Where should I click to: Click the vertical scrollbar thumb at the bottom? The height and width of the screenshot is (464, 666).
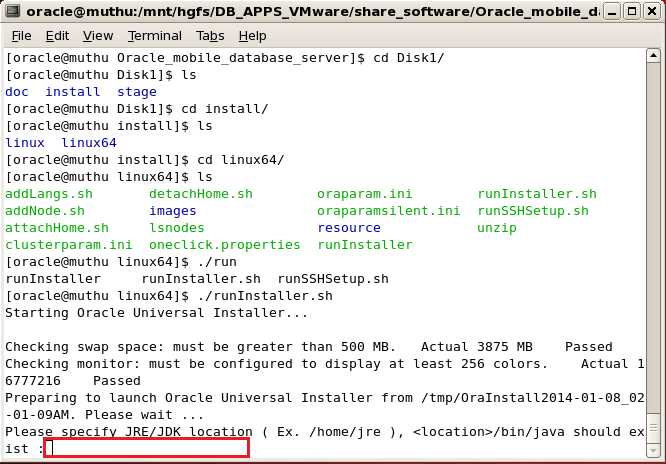[x=653, y=428]
